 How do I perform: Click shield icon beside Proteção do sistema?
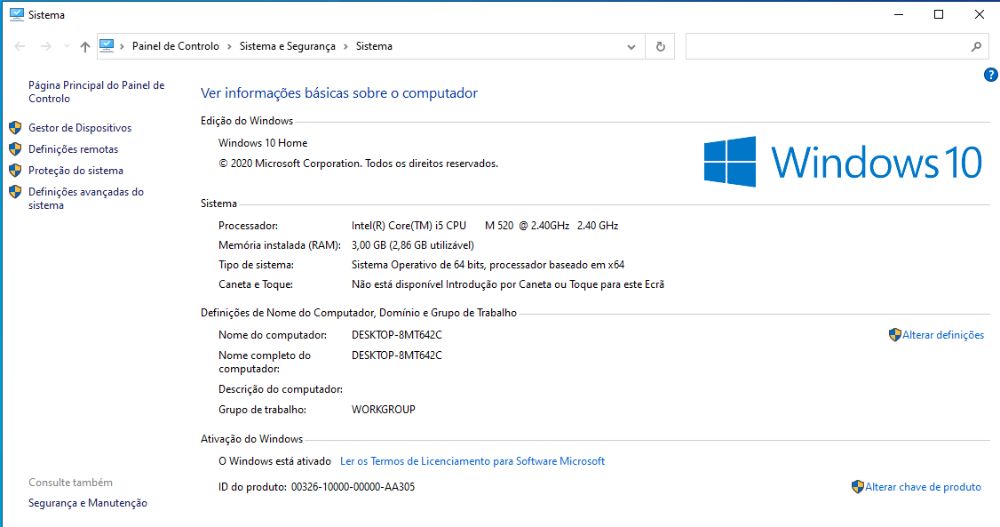click(x=15, y=170)
